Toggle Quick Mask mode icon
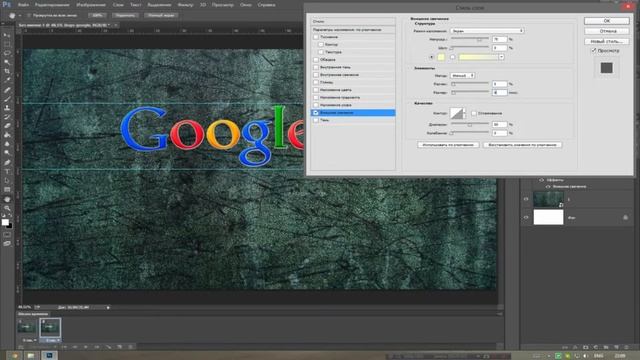 click(x=7, y=235)
